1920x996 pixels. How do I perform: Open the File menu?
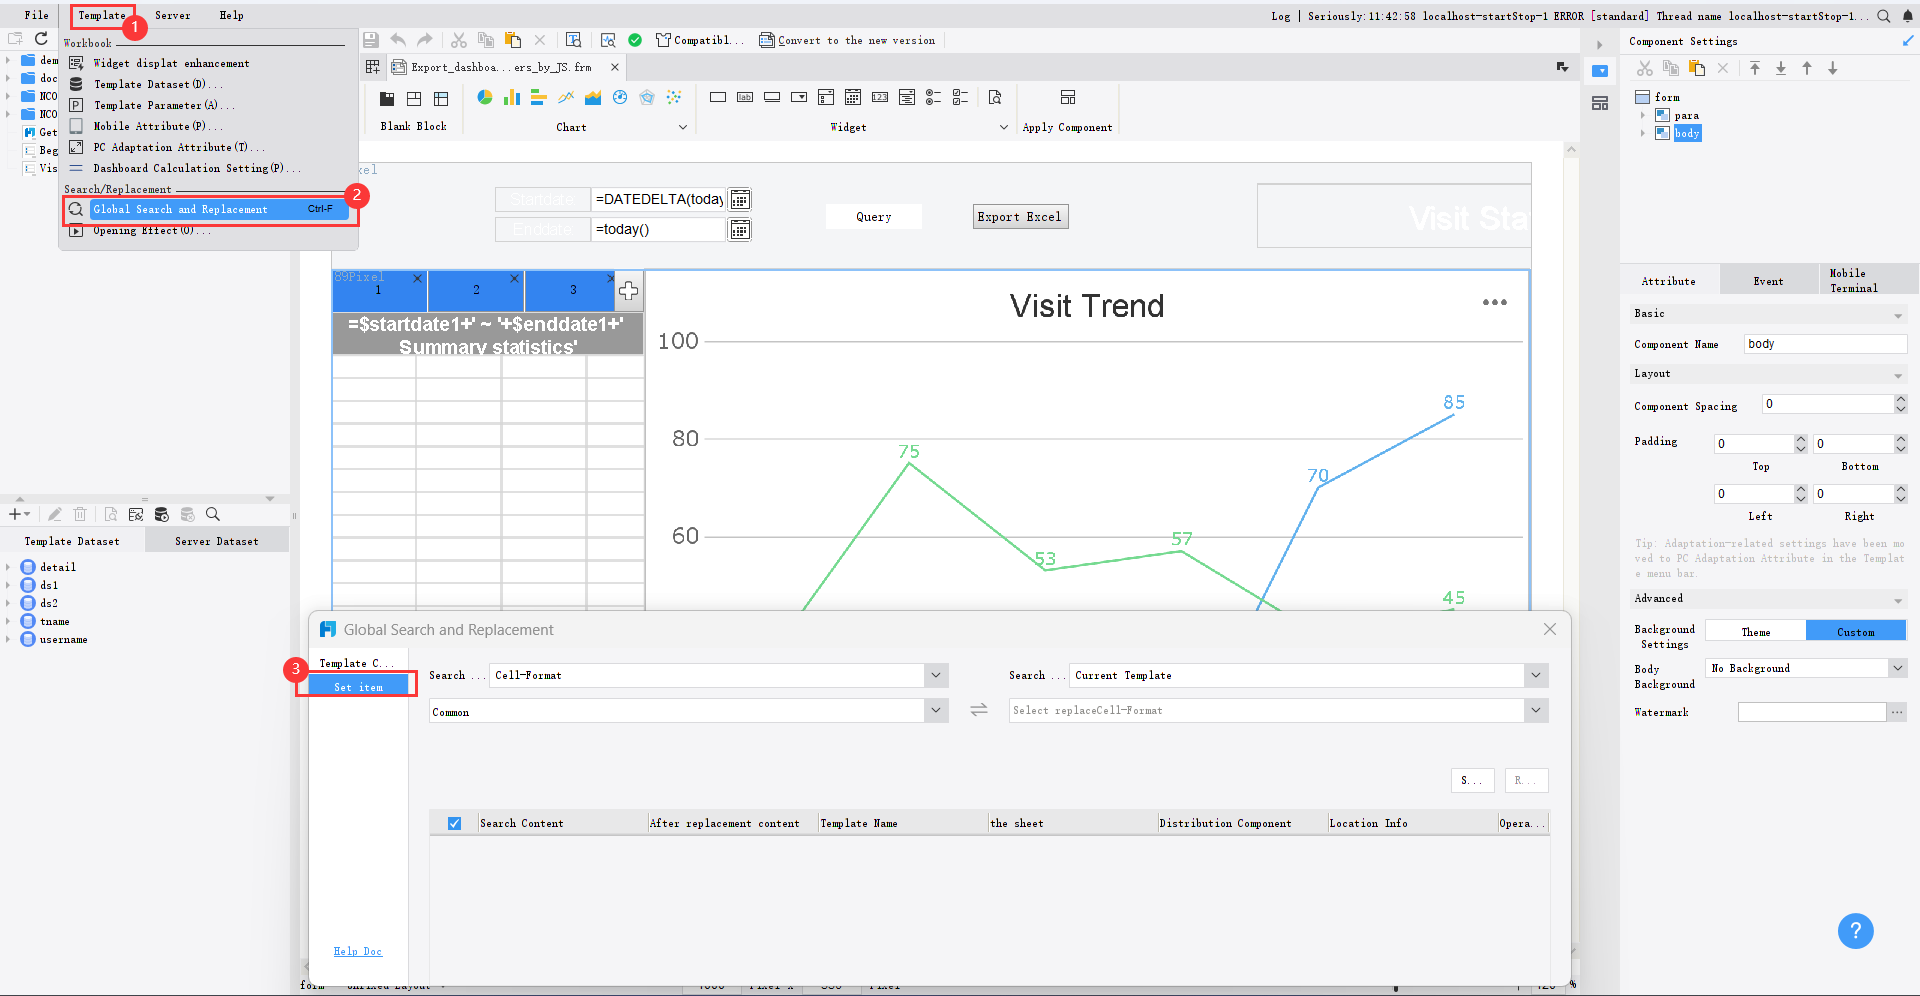point(37,15)
